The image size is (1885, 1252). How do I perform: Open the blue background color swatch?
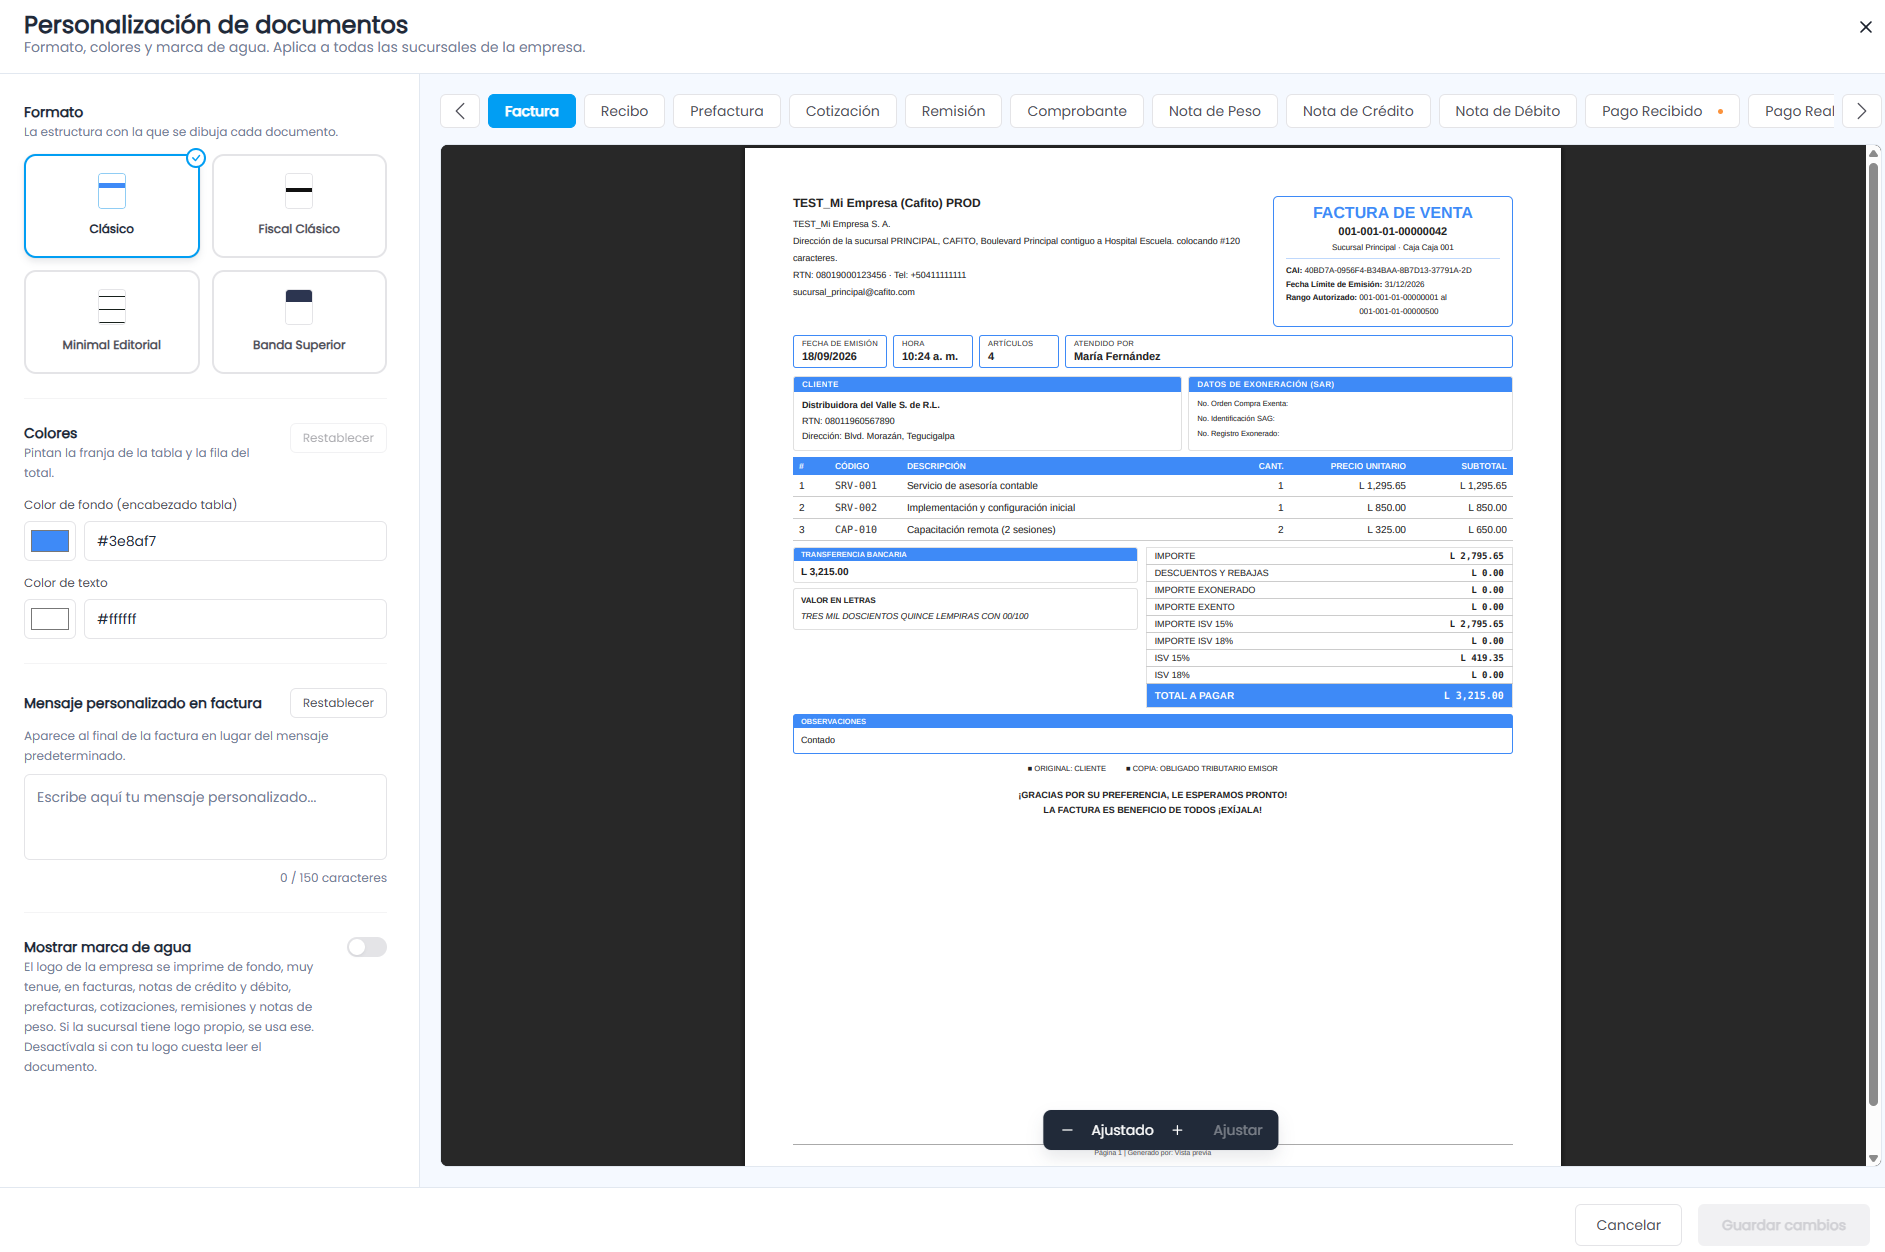coord(50,541)
